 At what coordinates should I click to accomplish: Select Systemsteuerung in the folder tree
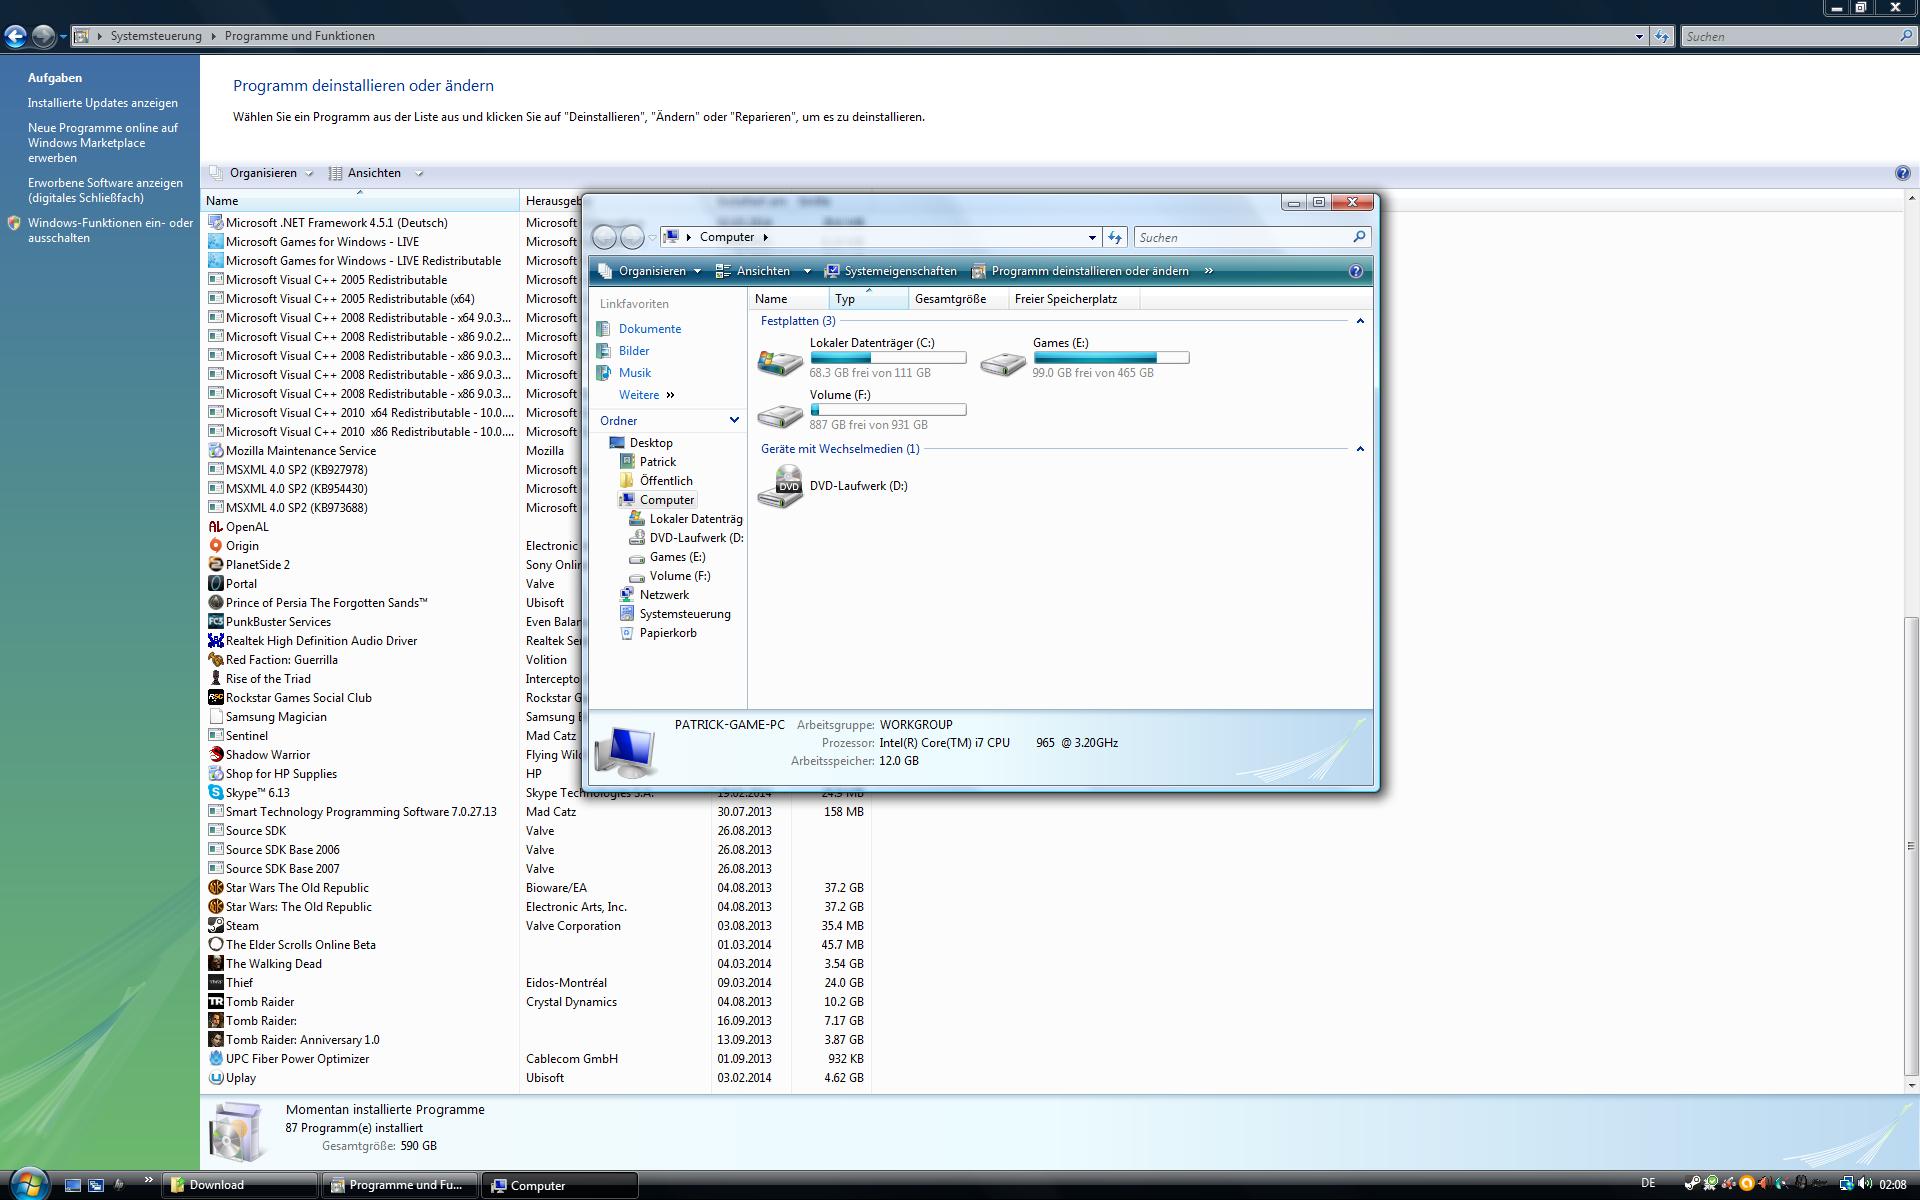(x=684, y=614)
